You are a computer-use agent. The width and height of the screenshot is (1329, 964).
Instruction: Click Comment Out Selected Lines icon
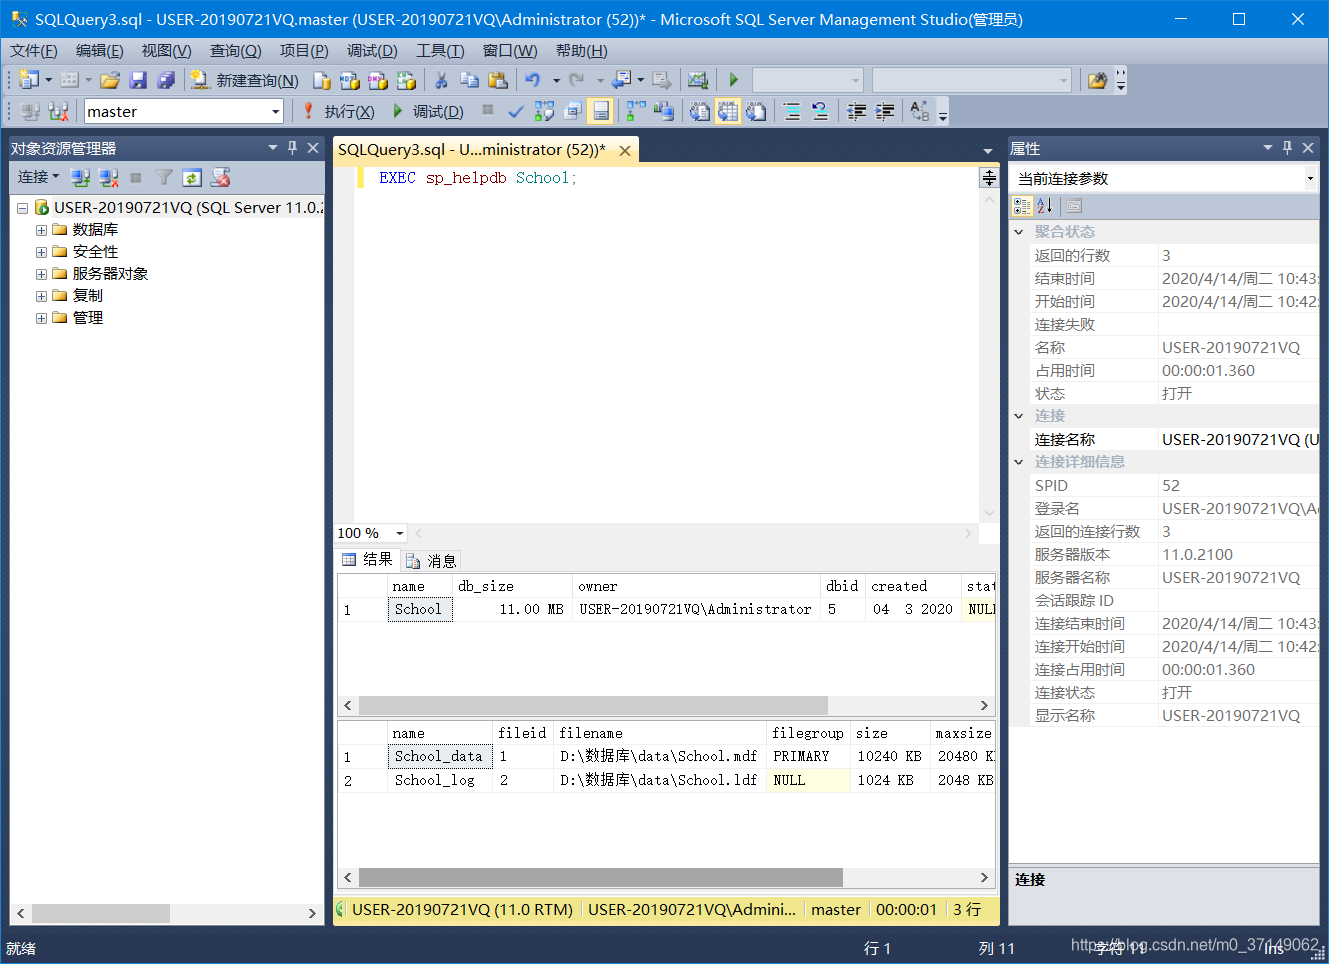click(792, 111)
